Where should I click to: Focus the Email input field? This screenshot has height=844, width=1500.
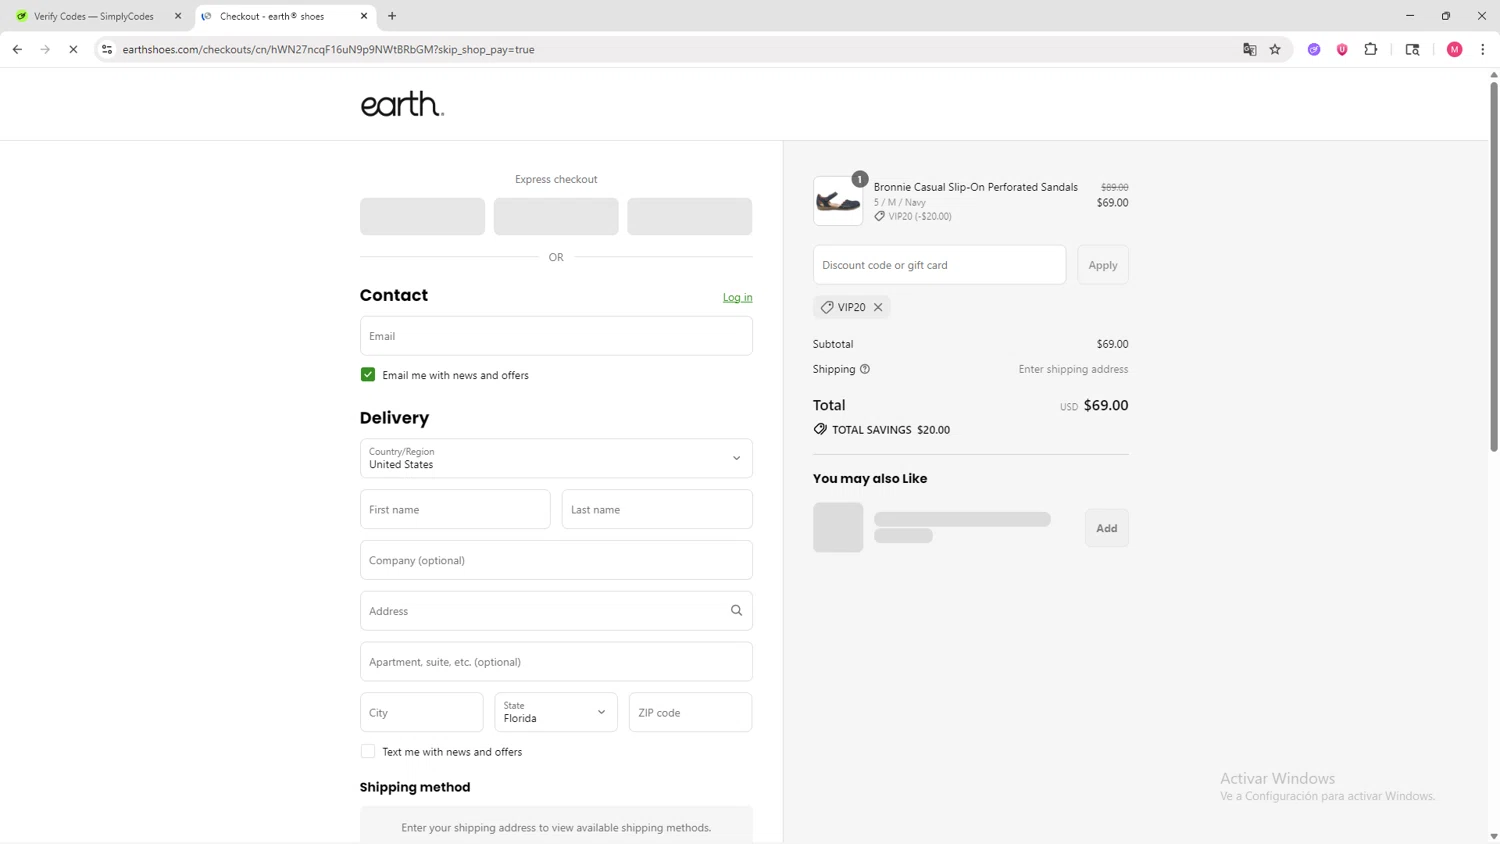tap(556, 336)
